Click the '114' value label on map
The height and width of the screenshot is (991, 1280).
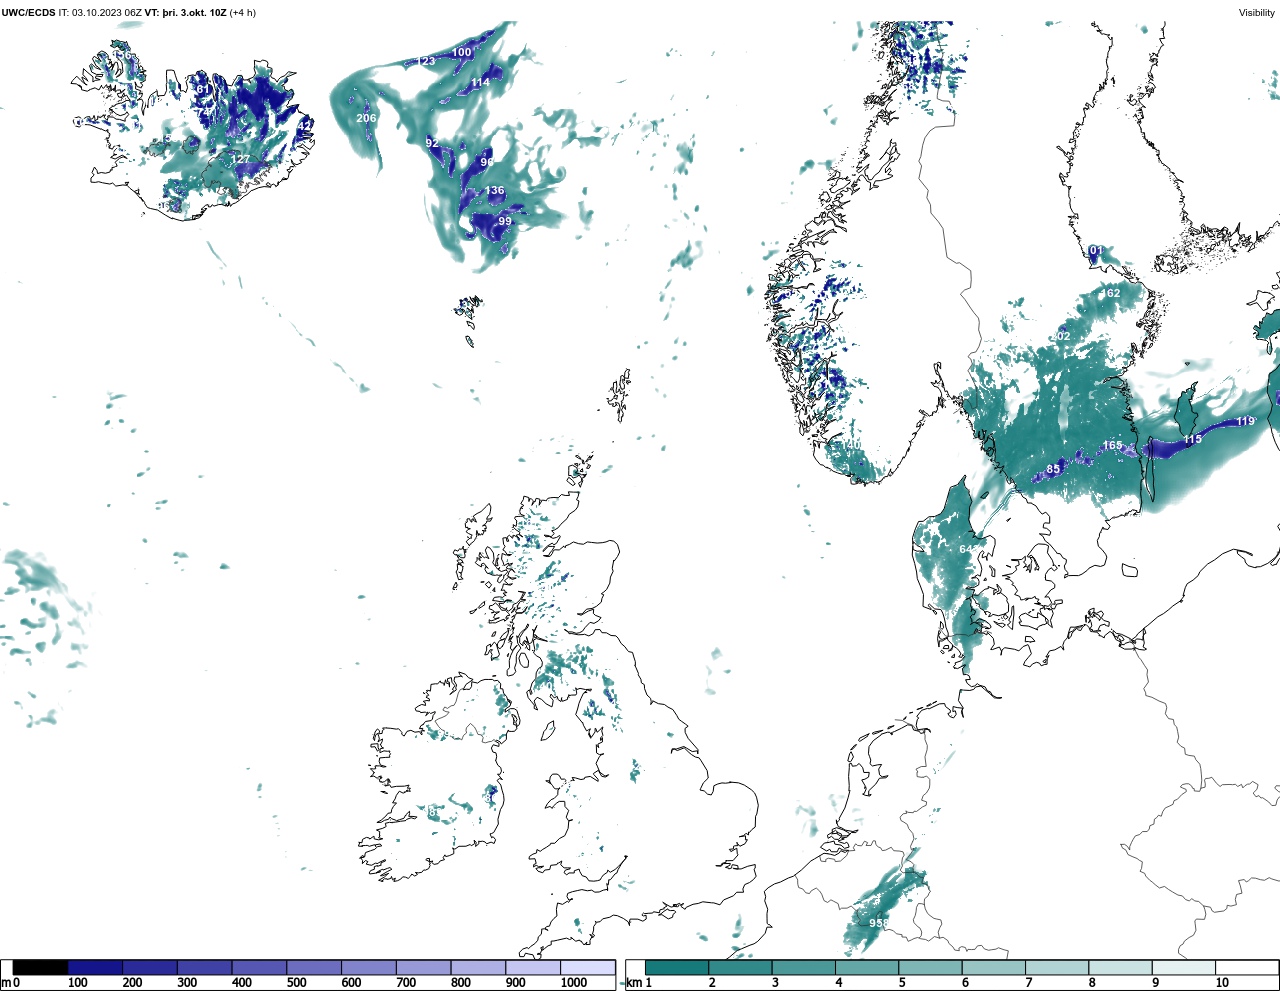(x=480, y=83)
